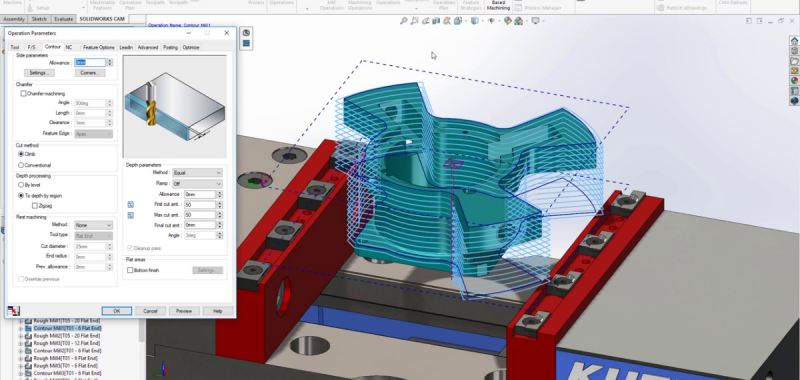Confirm with the OK button
The width and height of the screenshot is (800, 380).
coord(116,311)
